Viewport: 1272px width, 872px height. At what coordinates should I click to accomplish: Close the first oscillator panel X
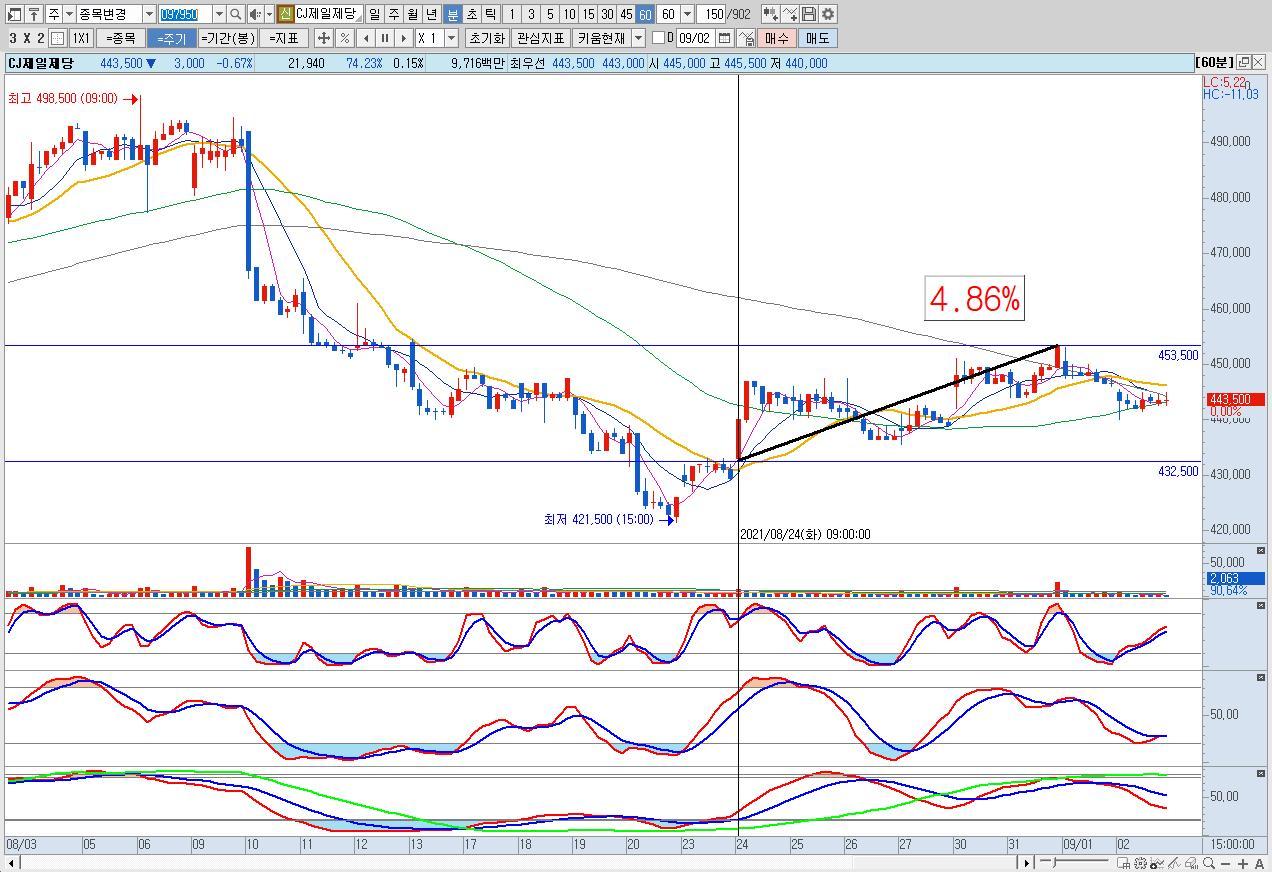(x=1260, y=606)
